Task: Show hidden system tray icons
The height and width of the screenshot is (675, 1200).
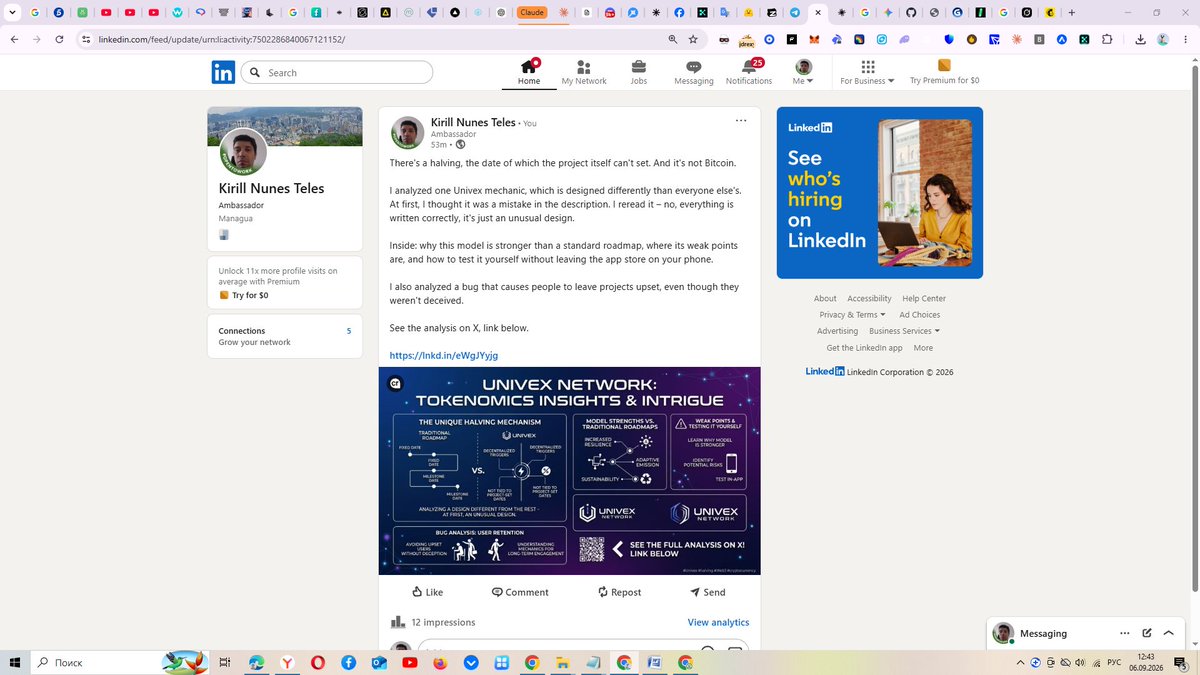Action: [x=1020, y=662]
